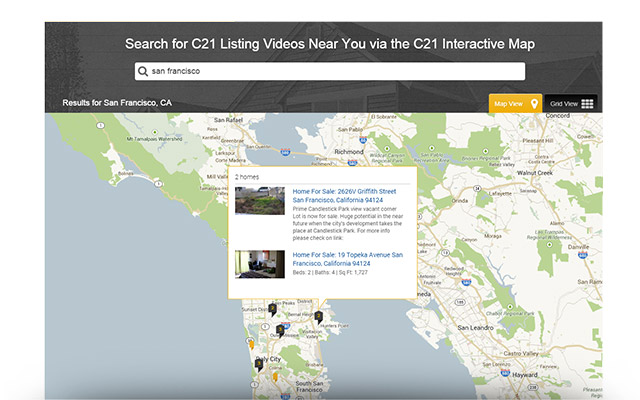Select the yellow marker on the west coast
The height and width of the screenshot is (400, 640).
tap(251, 345)
